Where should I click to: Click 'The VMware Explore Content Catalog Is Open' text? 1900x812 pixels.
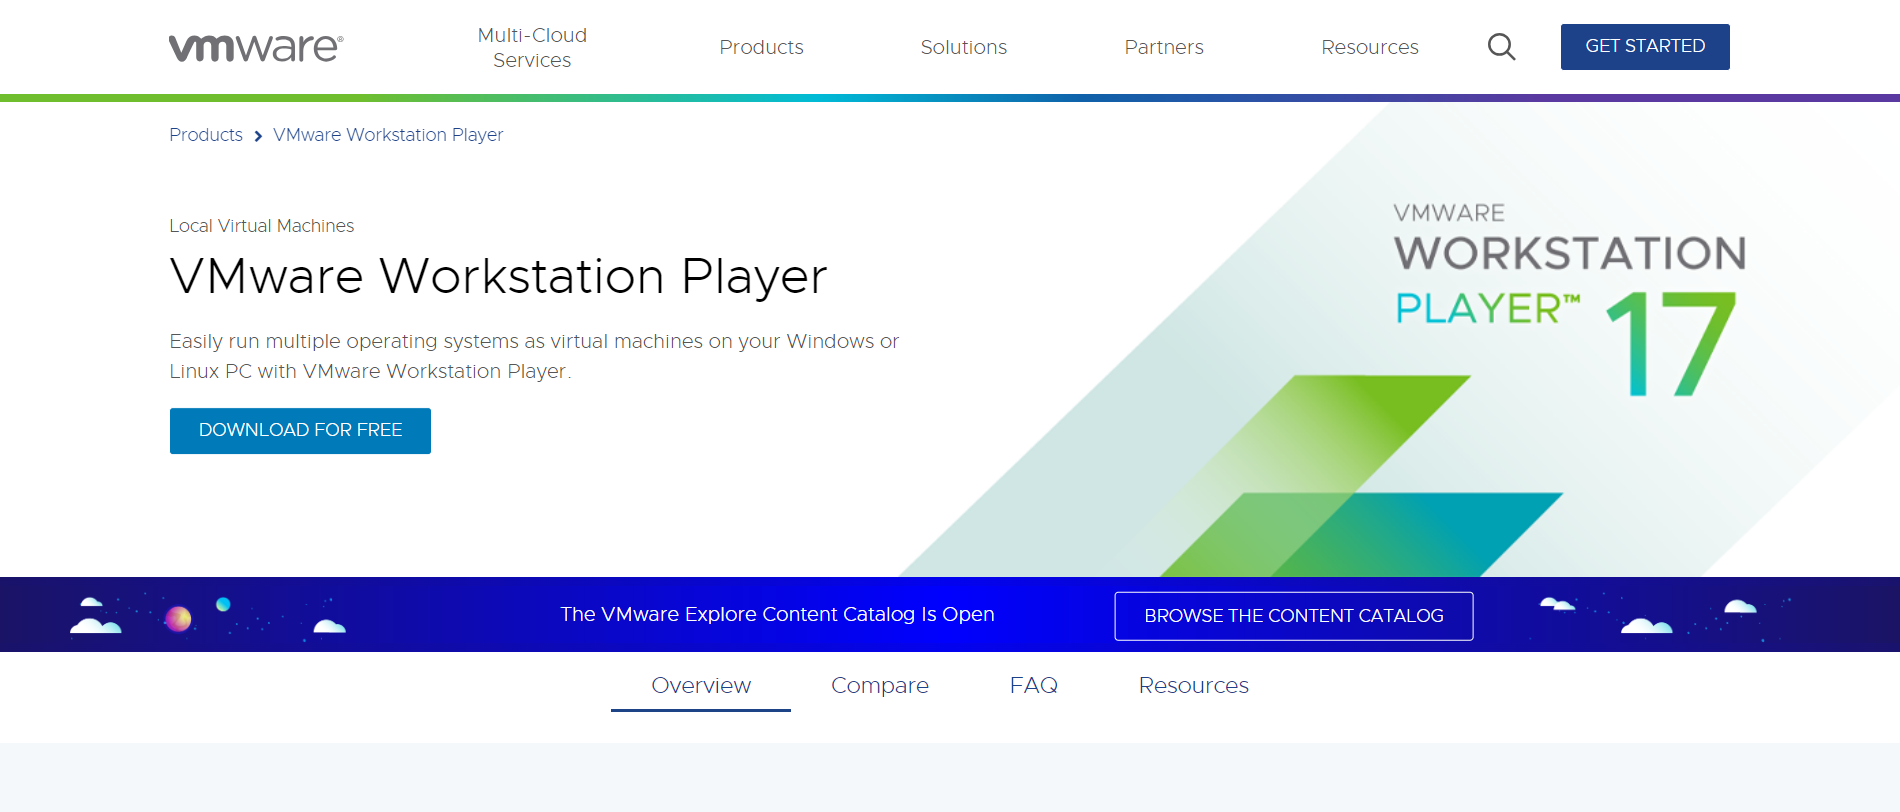tap(777, 614)
